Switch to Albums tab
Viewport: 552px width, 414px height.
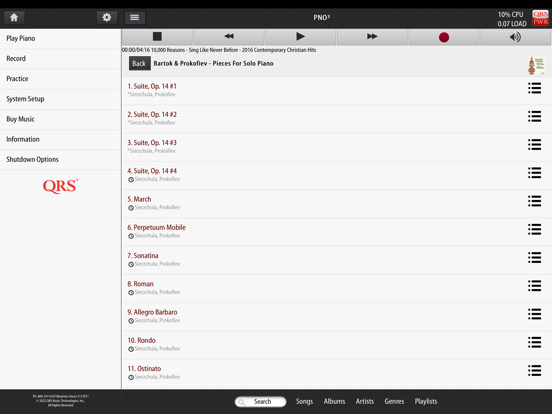click(334, 401)
